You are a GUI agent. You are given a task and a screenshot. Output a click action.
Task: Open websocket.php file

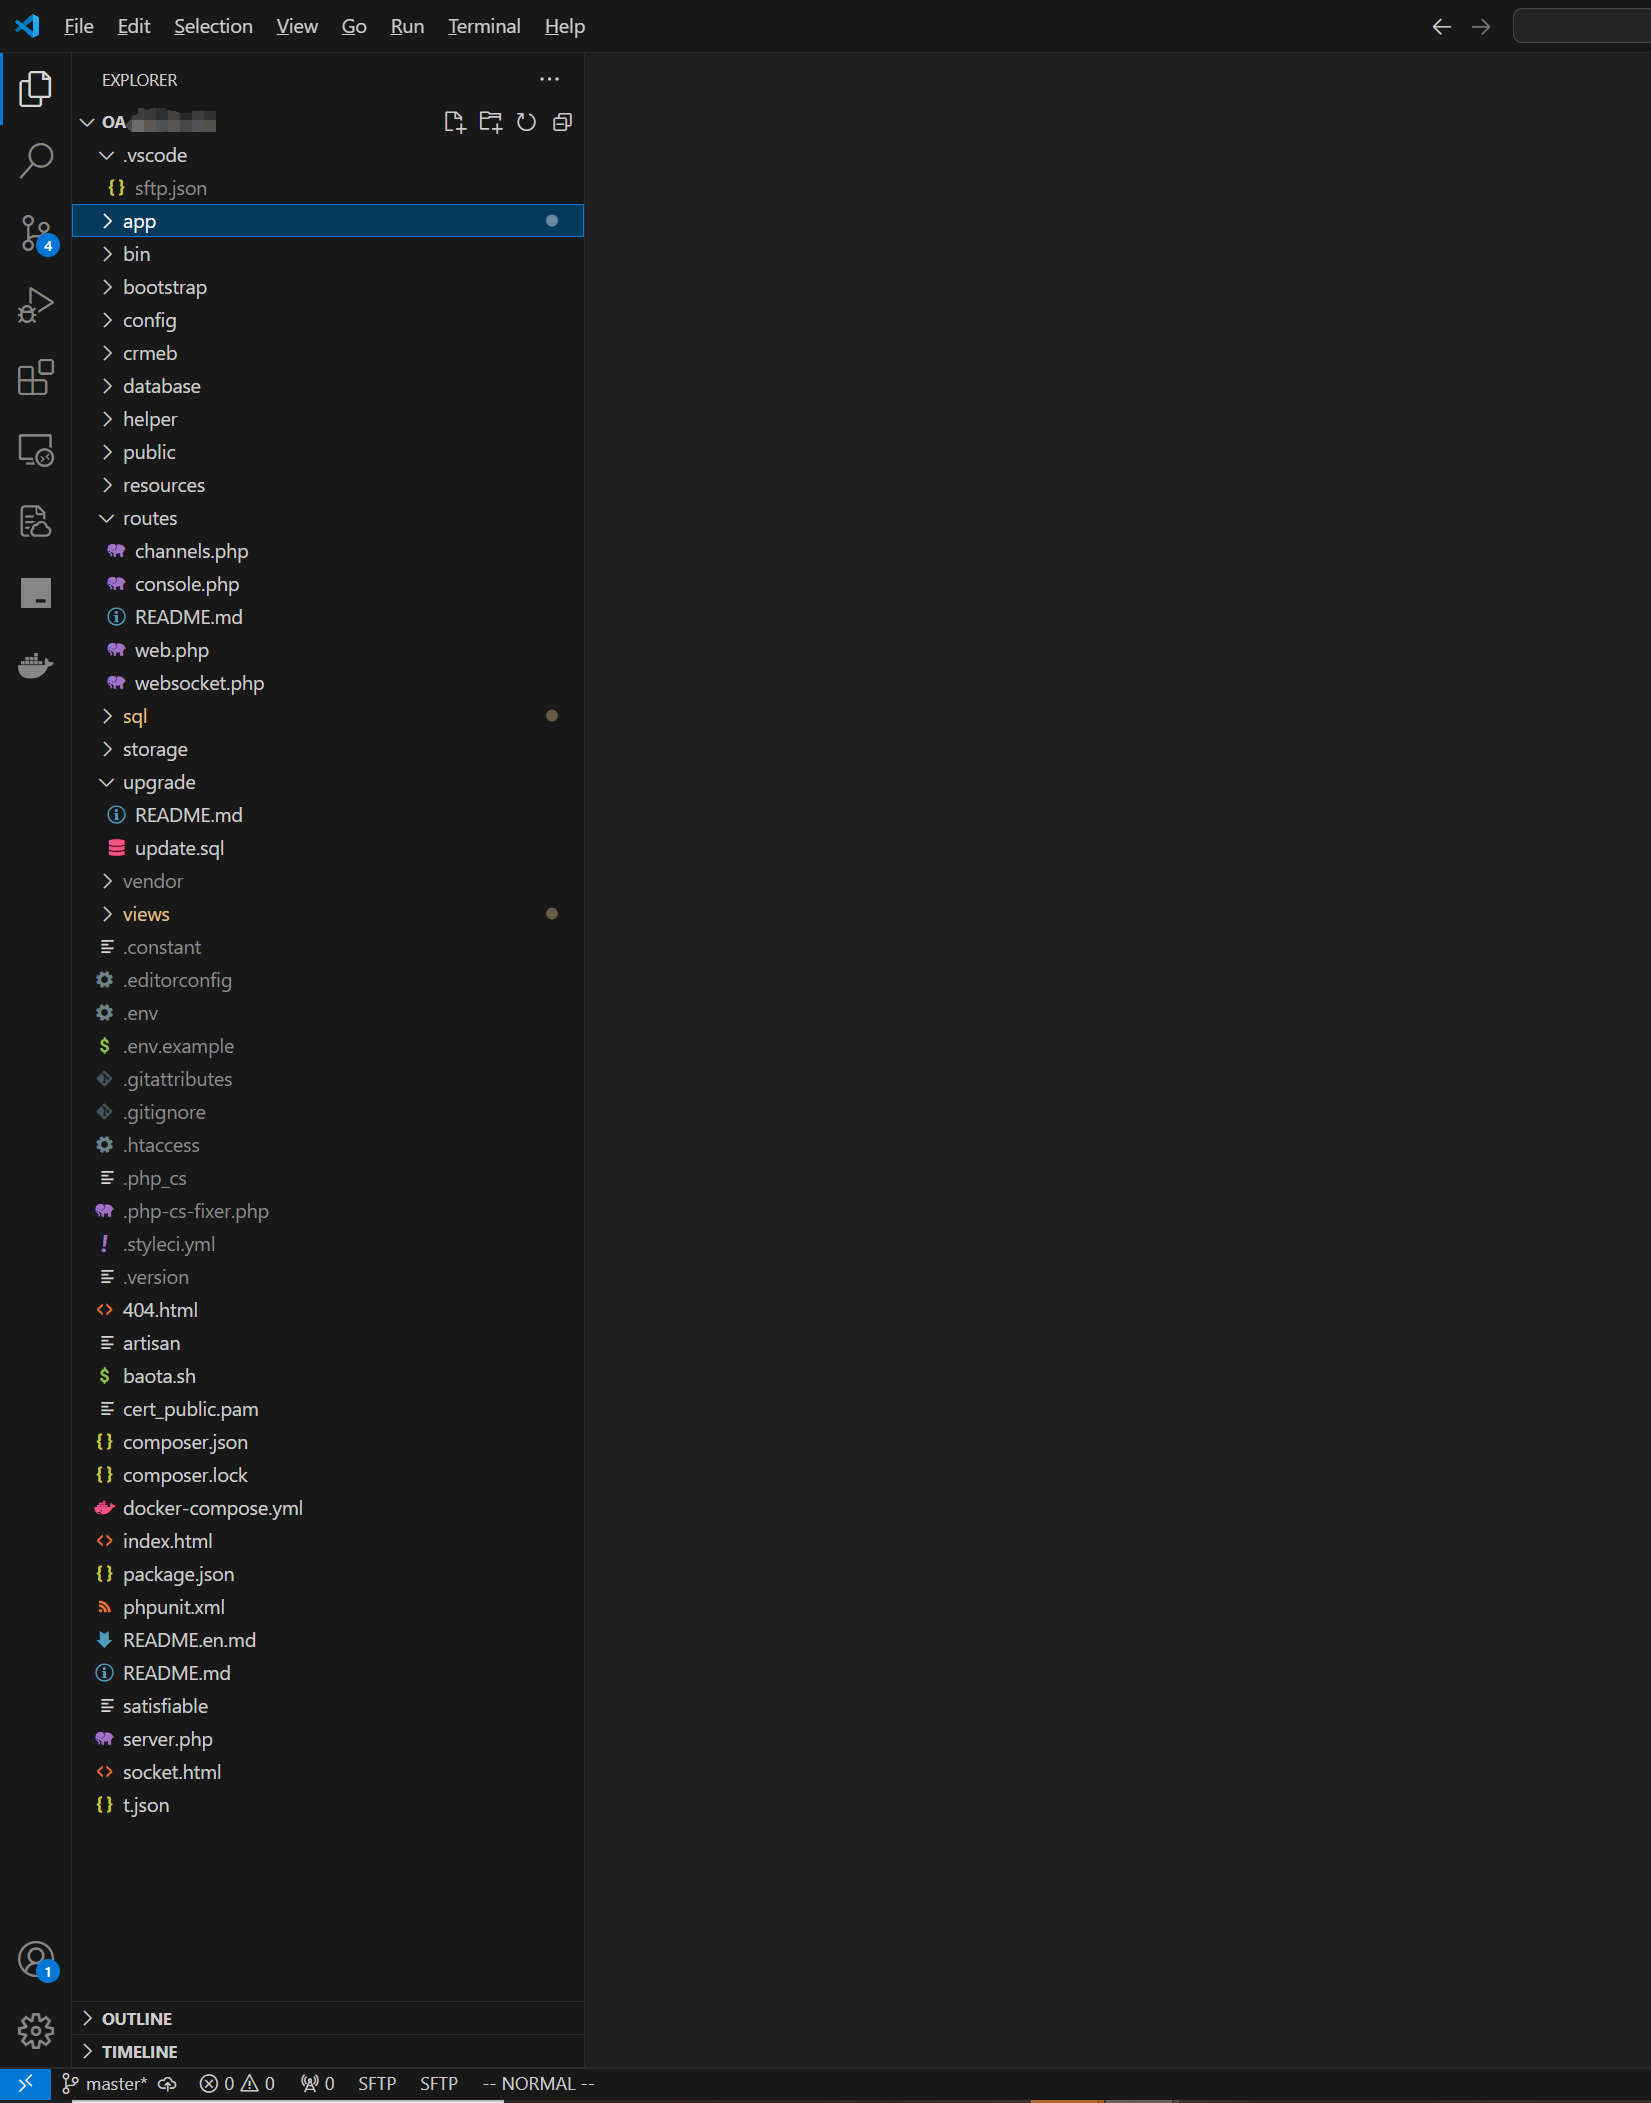click(328, 683)
